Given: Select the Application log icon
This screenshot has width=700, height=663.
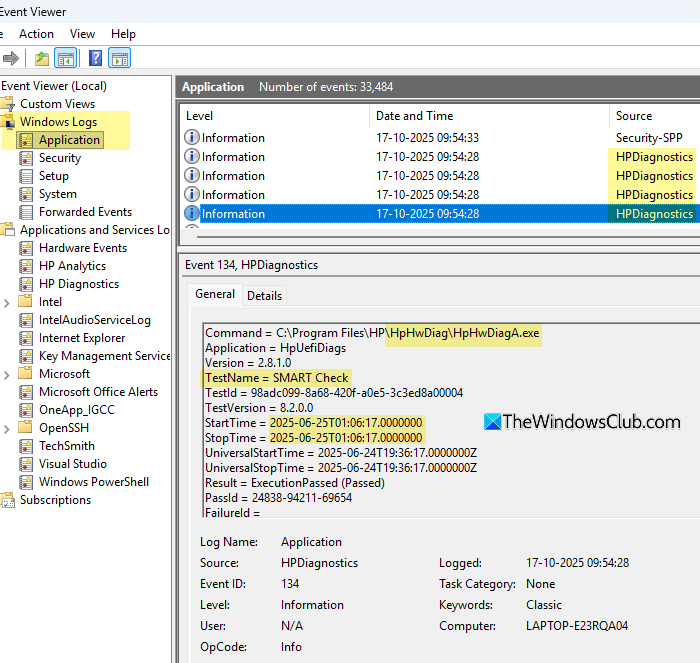Looking at the screenshot, I should coord(26,140).
